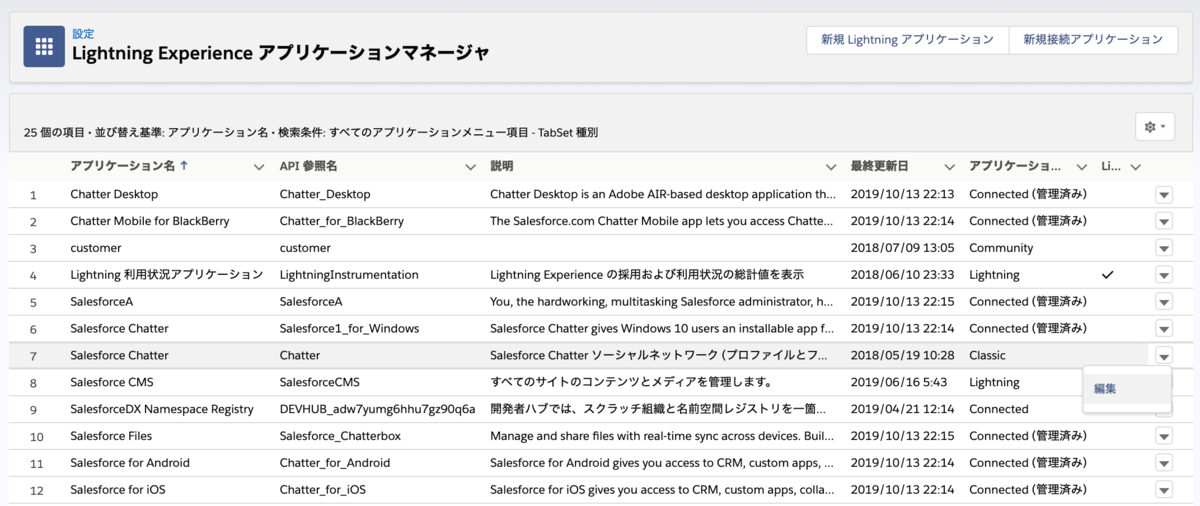Click the 'Salesforce1_for_Windows' API name cell
This screenshot has height=506, width=1200.
point(349,329)
